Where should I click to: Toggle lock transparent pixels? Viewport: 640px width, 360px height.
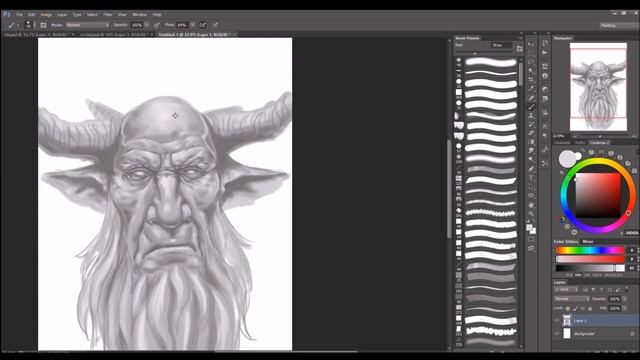point(568,308)
